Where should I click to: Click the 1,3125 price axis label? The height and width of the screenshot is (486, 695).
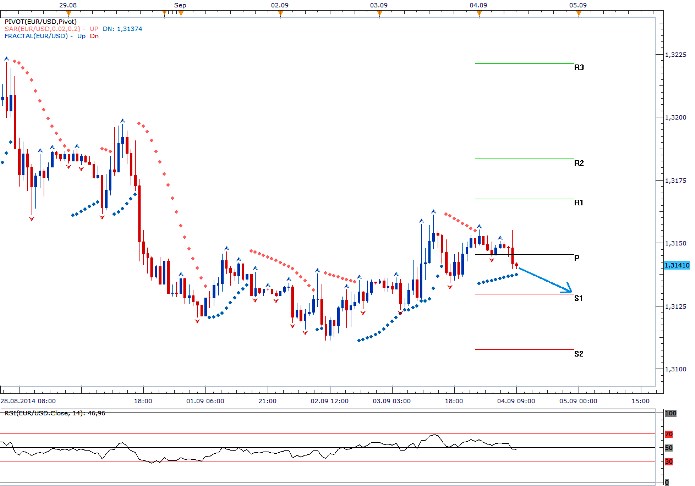click(675, 306)
